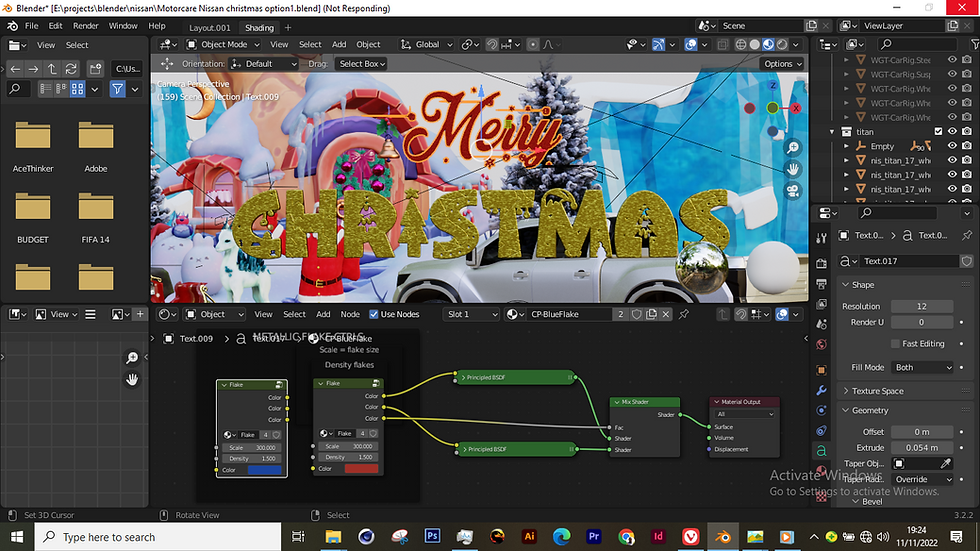Click the viewport pan hand icon
Image resolution: width=980 pixels, height=551 pixels.
tap(792, 169)
